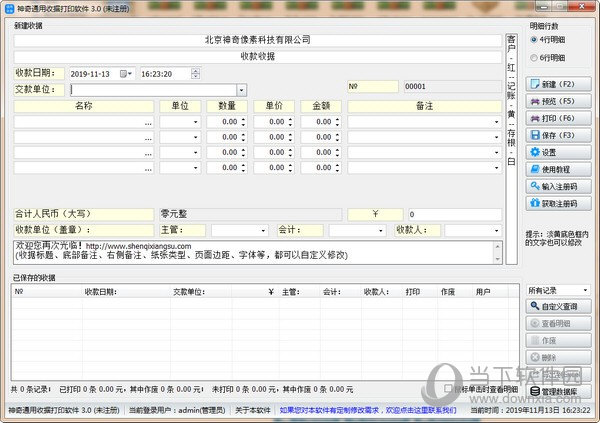Toggle 鼠标单击时查看明细 checkbox
This screenshot has width=600, height=423.
point(448,389)
